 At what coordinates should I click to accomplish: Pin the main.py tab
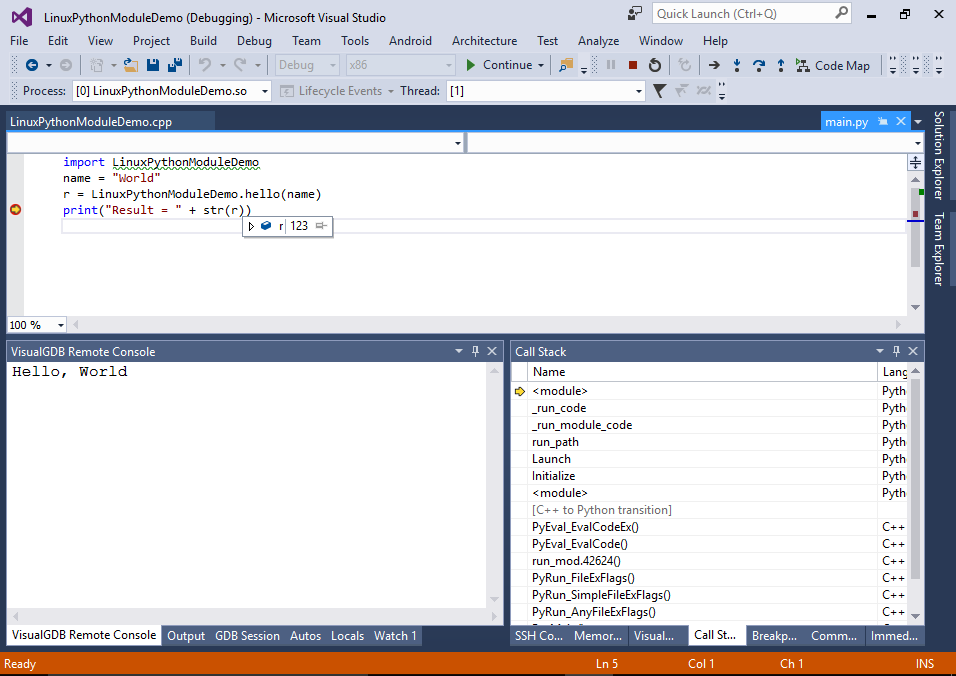click(882, 121)
